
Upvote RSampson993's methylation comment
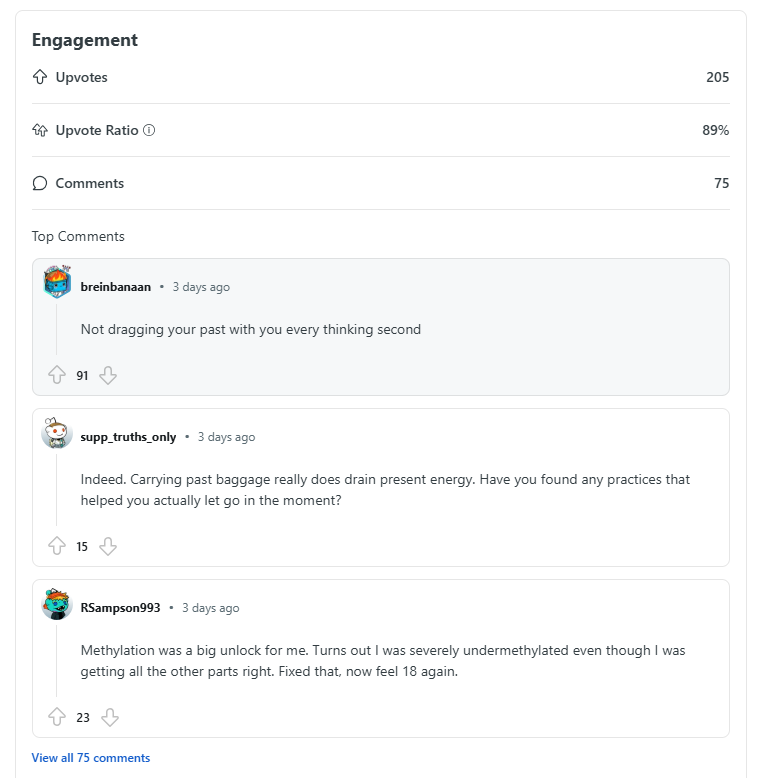57,717
